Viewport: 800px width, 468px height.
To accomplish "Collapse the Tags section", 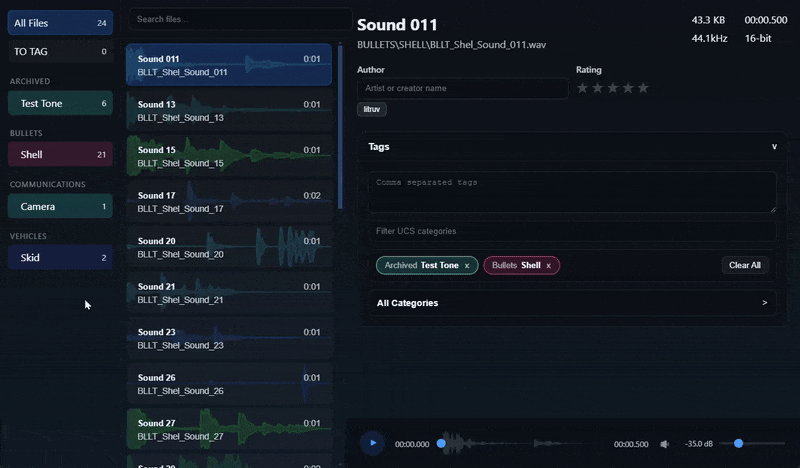I will pos(774,147).
